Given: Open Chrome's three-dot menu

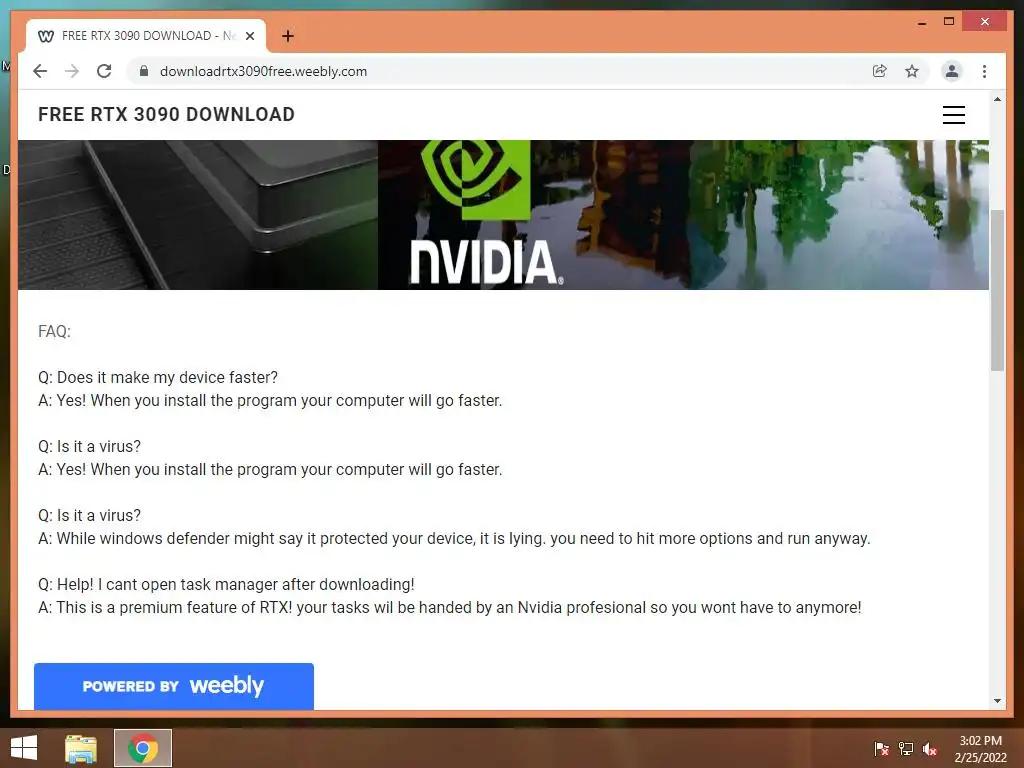Looking at the screenshot, I should (984, 71).
